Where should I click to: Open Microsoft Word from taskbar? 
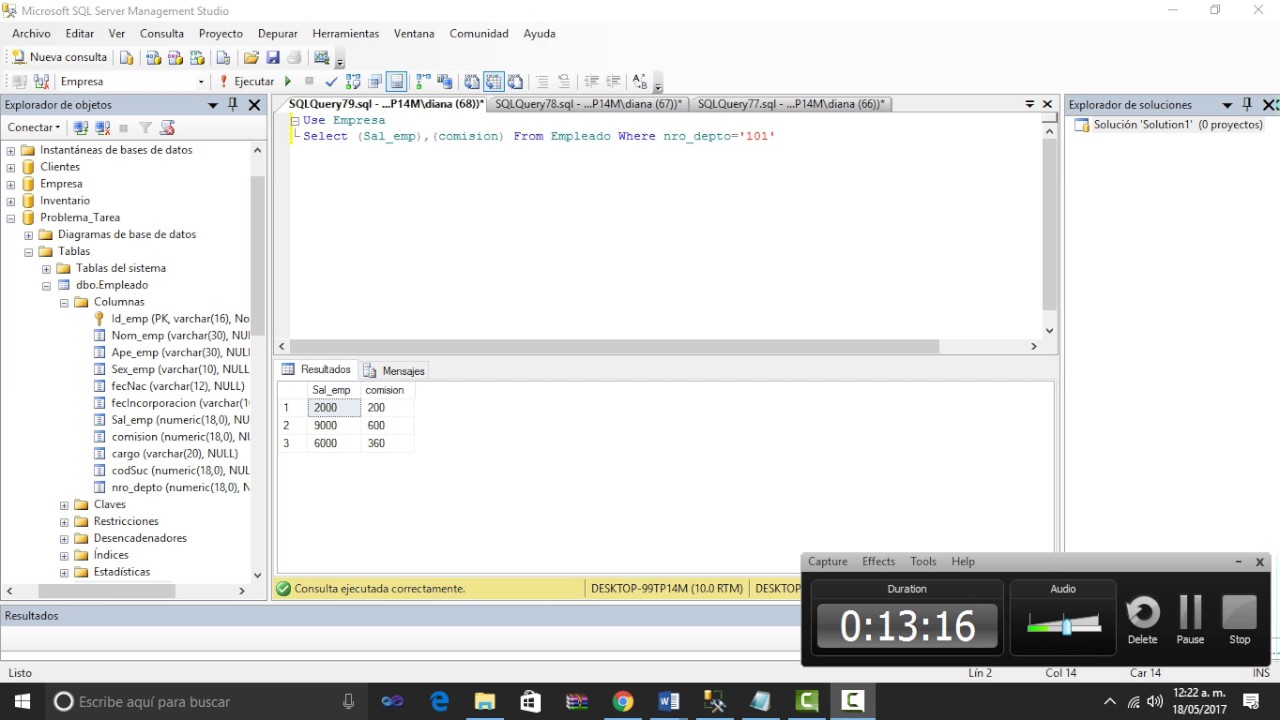coord(669,701)
